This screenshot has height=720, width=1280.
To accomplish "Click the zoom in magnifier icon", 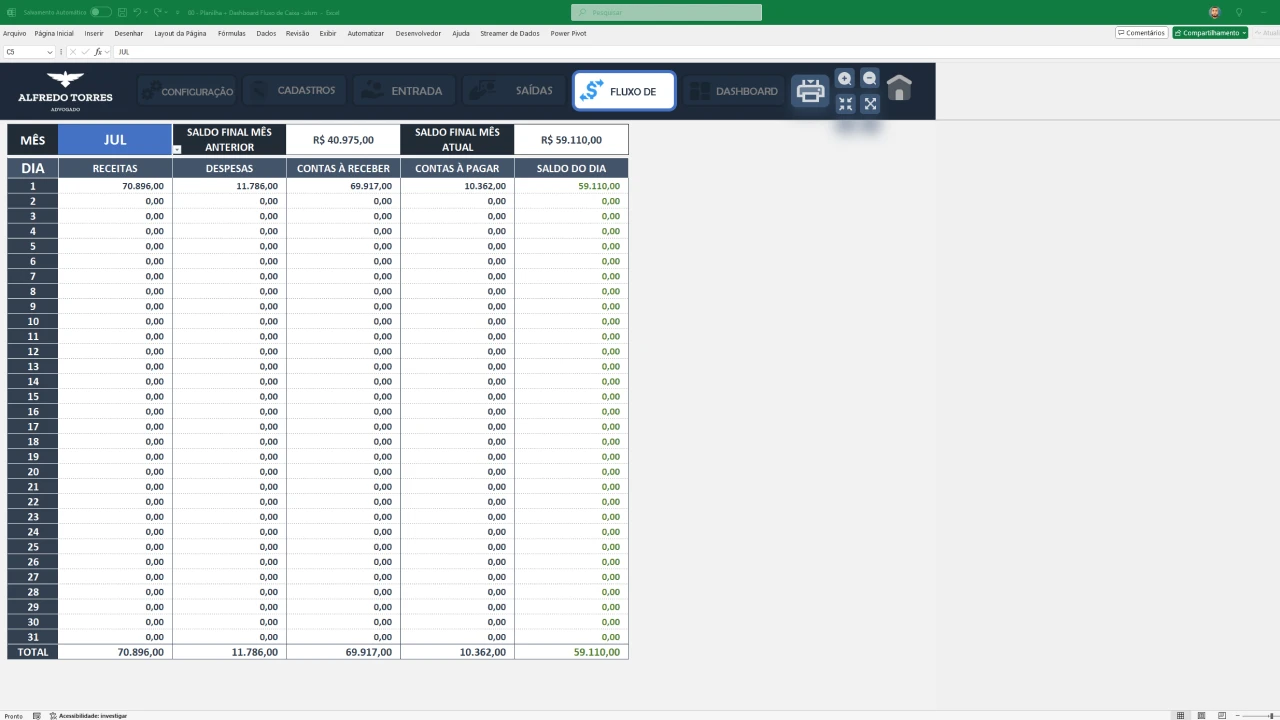I will point(845,79).
